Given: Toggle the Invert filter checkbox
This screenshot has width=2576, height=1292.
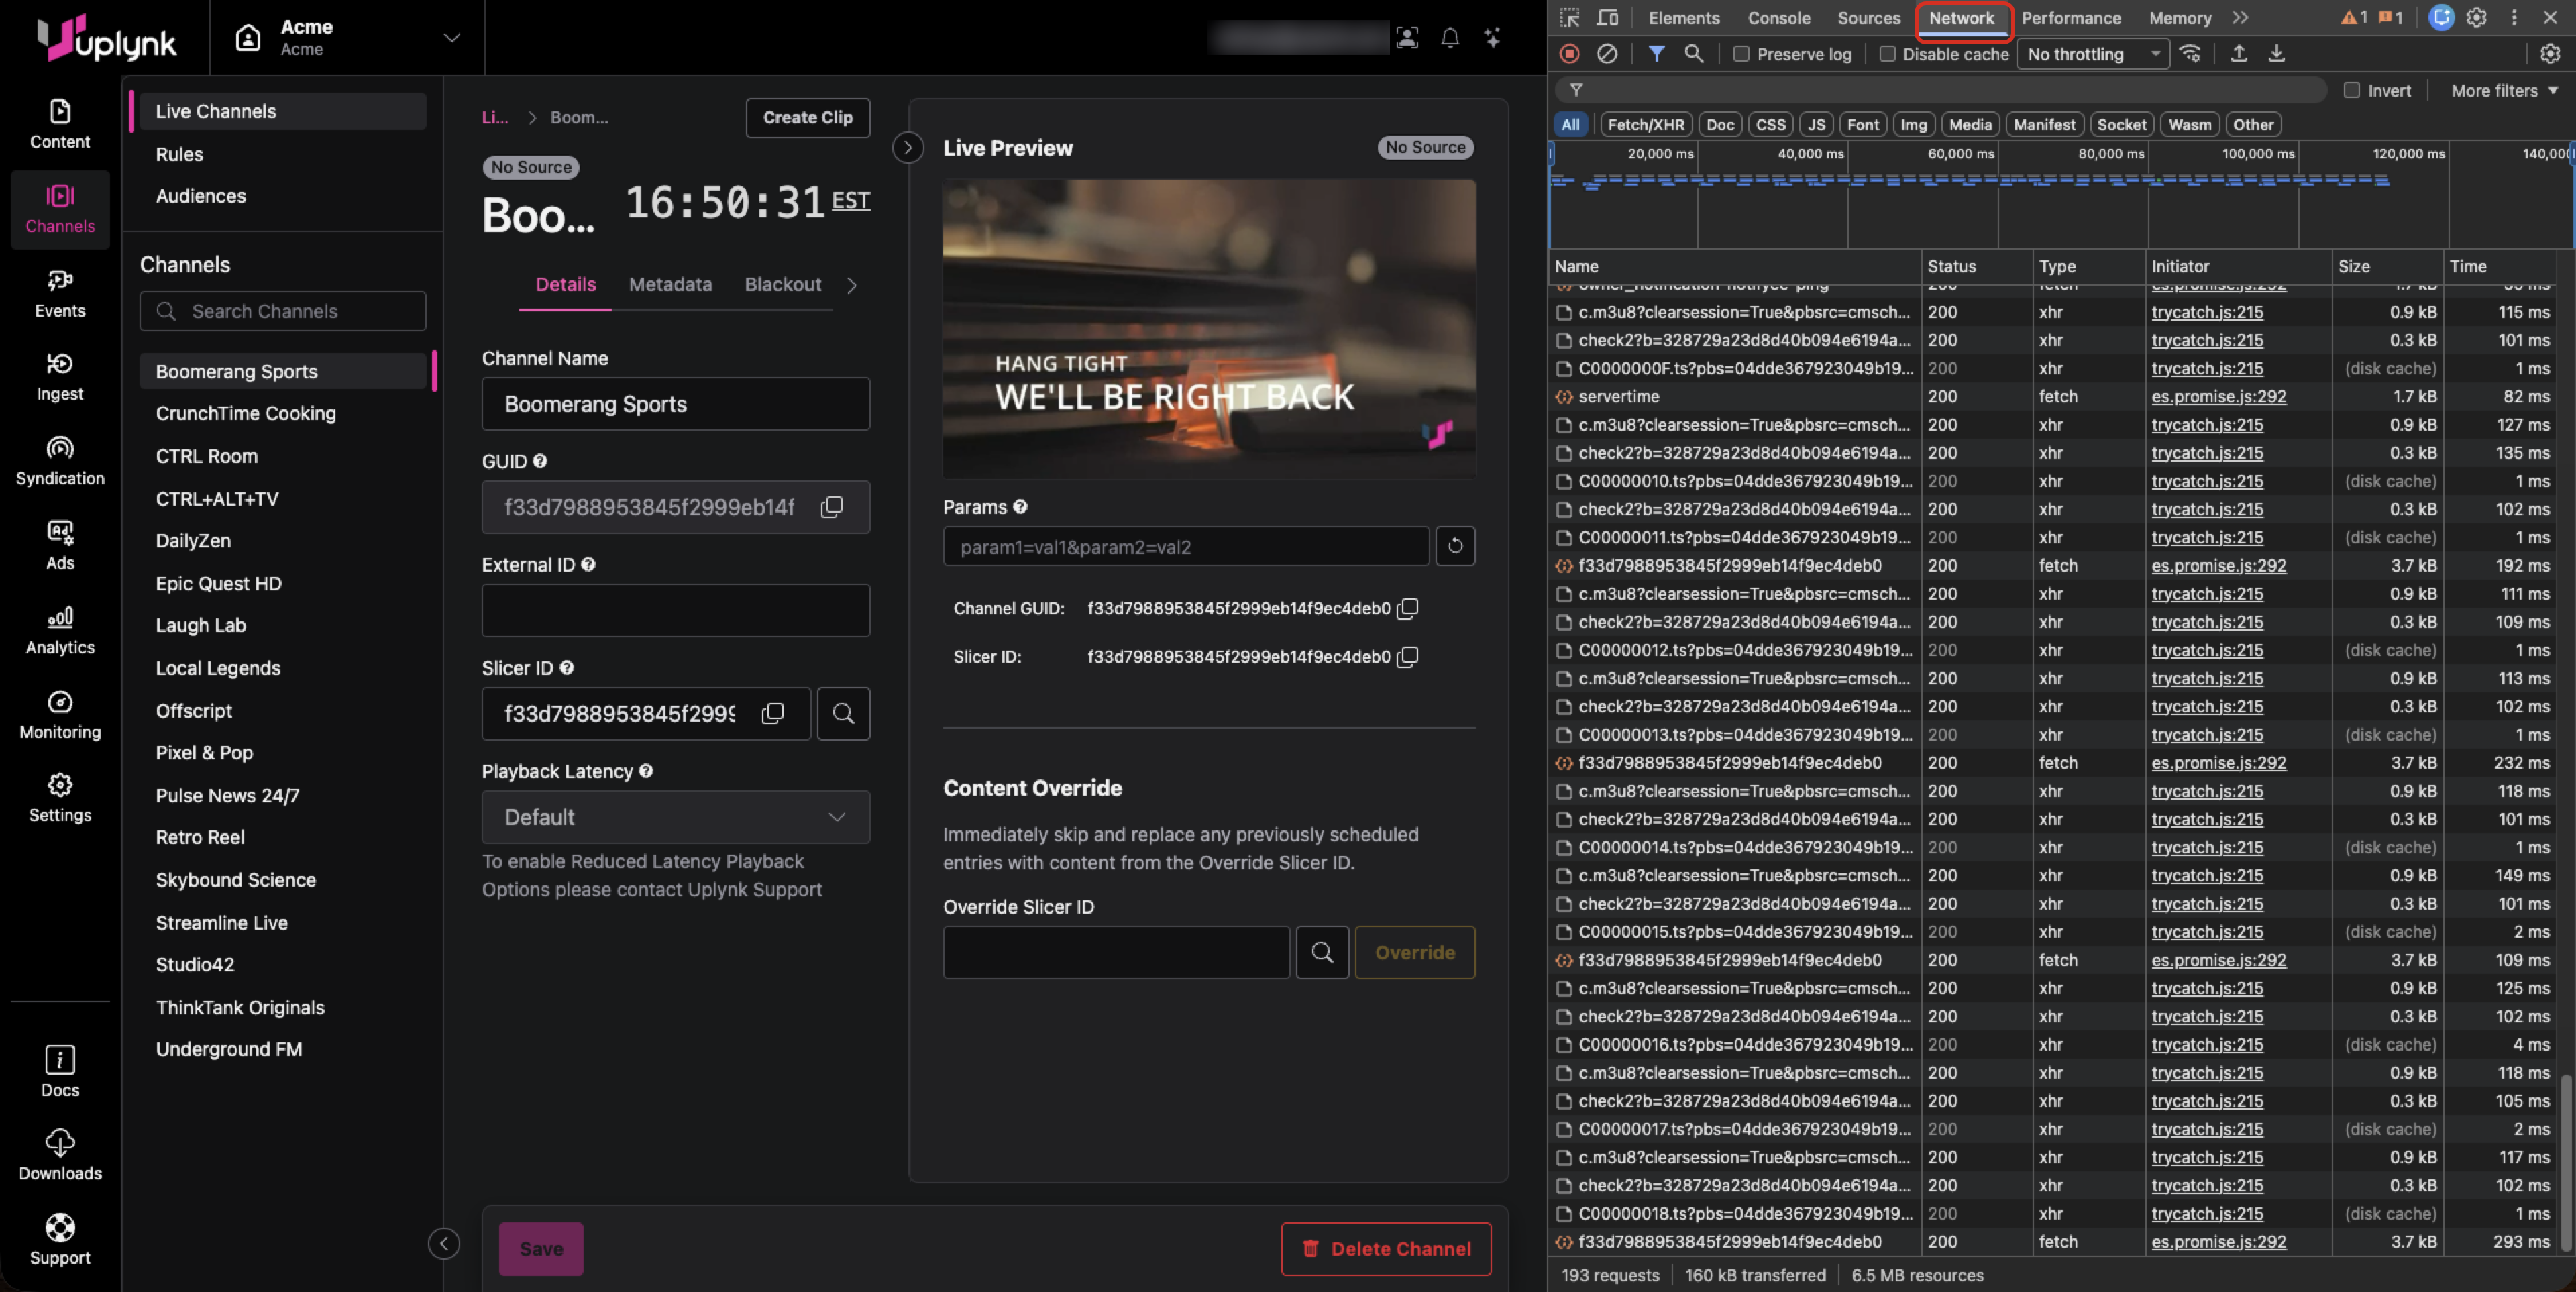Looking at the screenshot, I should click(2352, 90).
